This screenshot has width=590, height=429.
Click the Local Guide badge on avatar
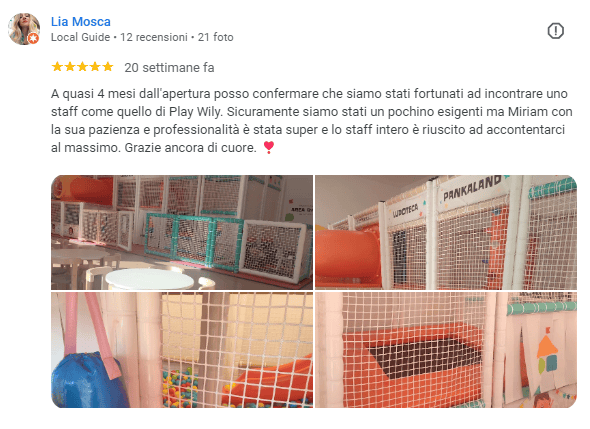click(33, 38)
